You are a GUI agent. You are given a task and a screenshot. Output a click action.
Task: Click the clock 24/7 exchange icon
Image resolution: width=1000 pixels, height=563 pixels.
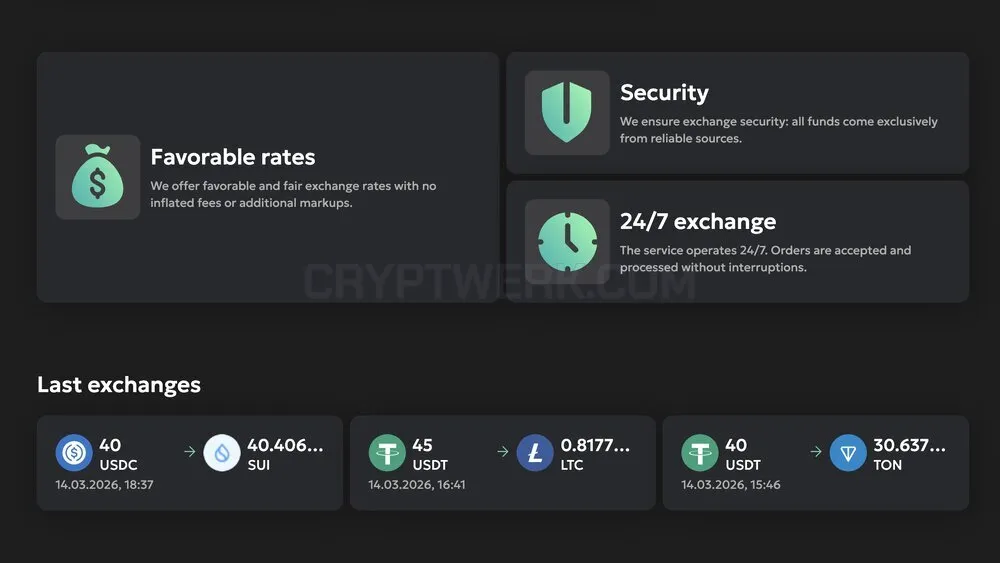[x=567, y=241]
